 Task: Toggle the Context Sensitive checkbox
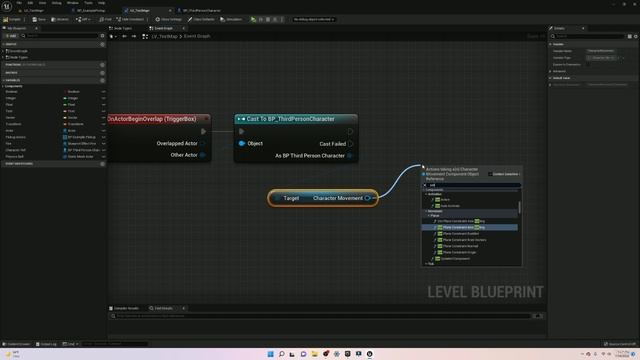[490, 174]
